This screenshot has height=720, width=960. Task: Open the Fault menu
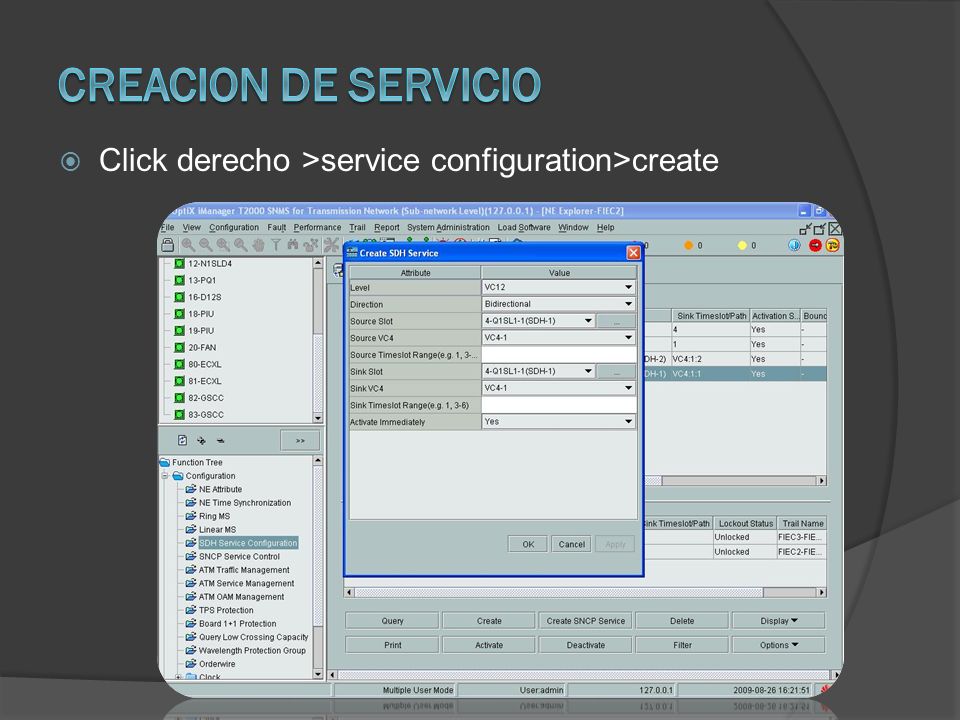point(277,227)
